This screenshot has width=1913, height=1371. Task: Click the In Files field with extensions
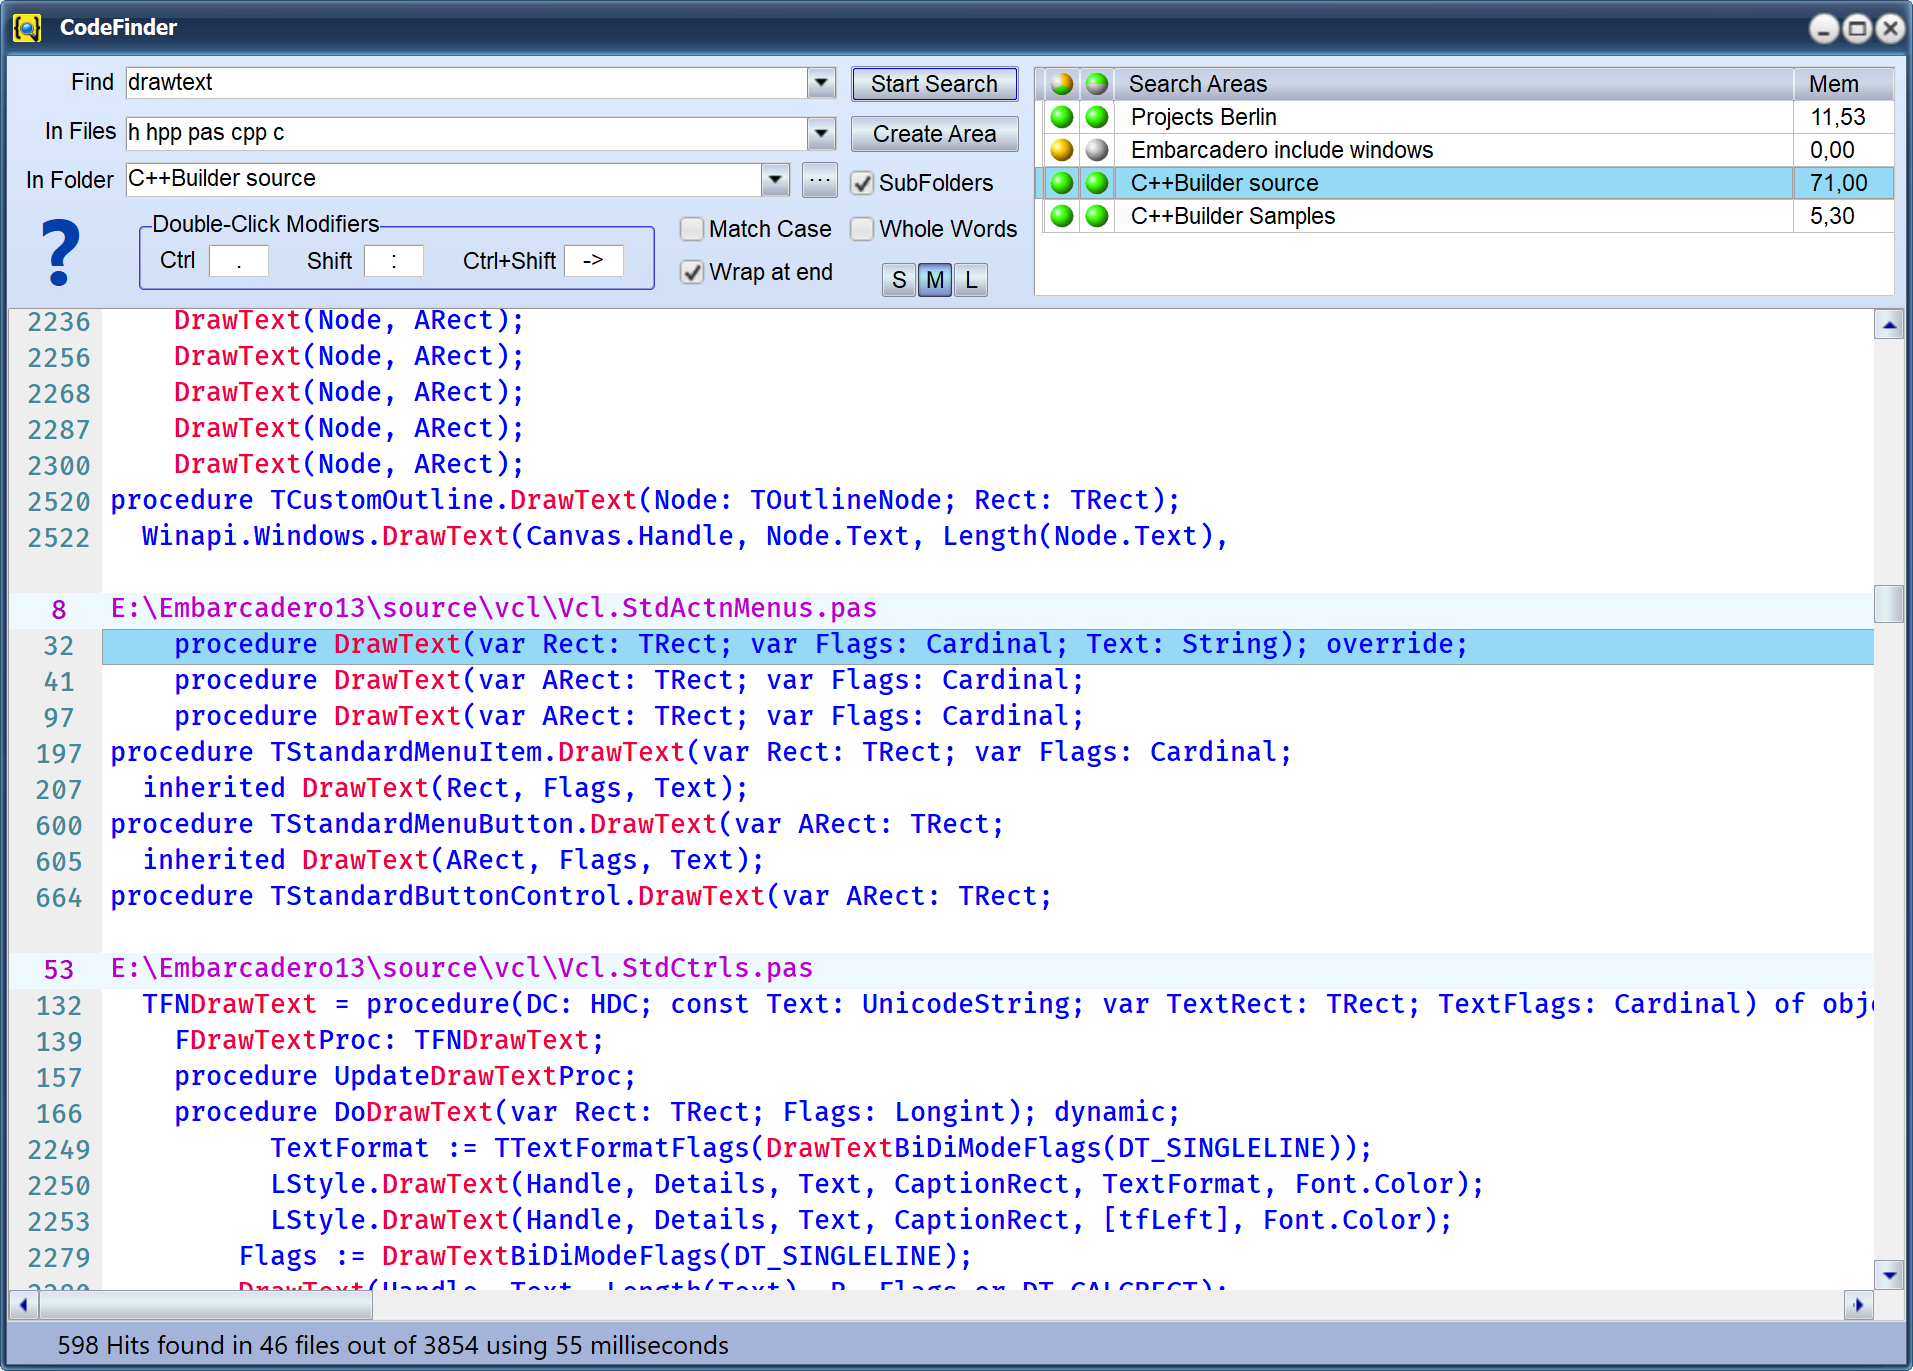[x=466, y=132]
